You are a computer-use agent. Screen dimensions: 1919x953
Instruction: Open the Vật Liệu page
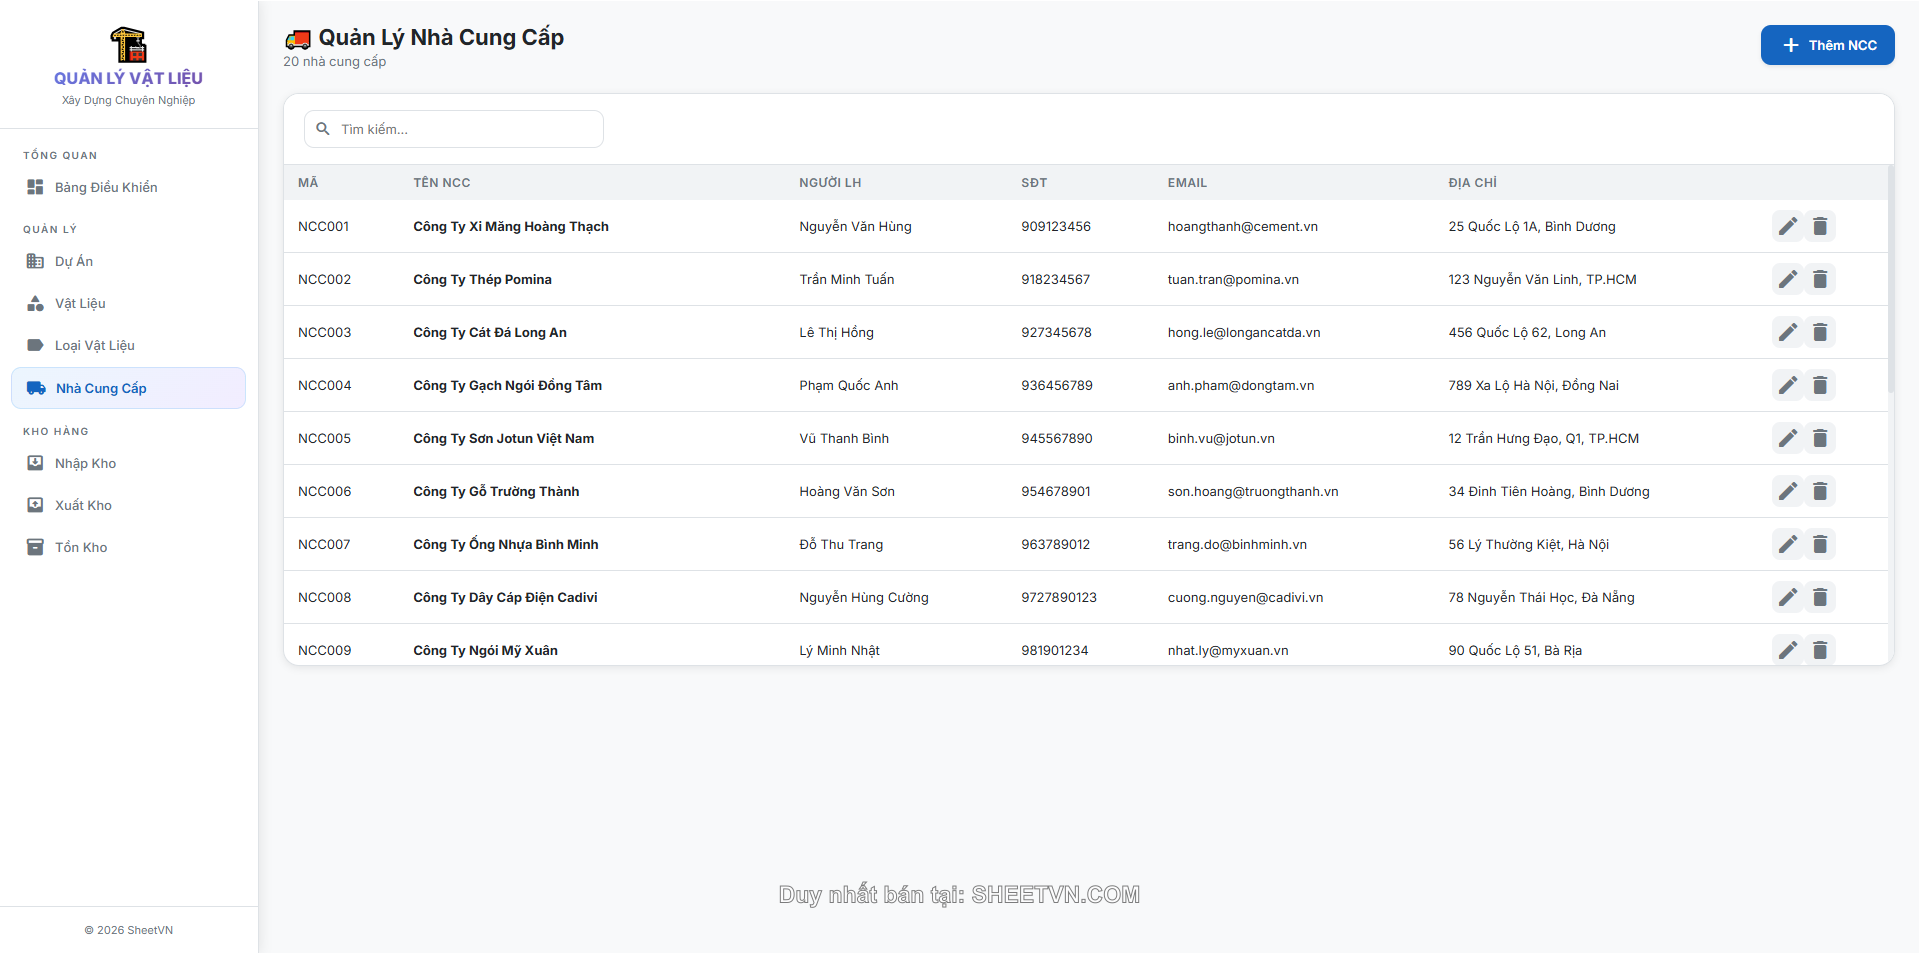[x=80, y=303]
